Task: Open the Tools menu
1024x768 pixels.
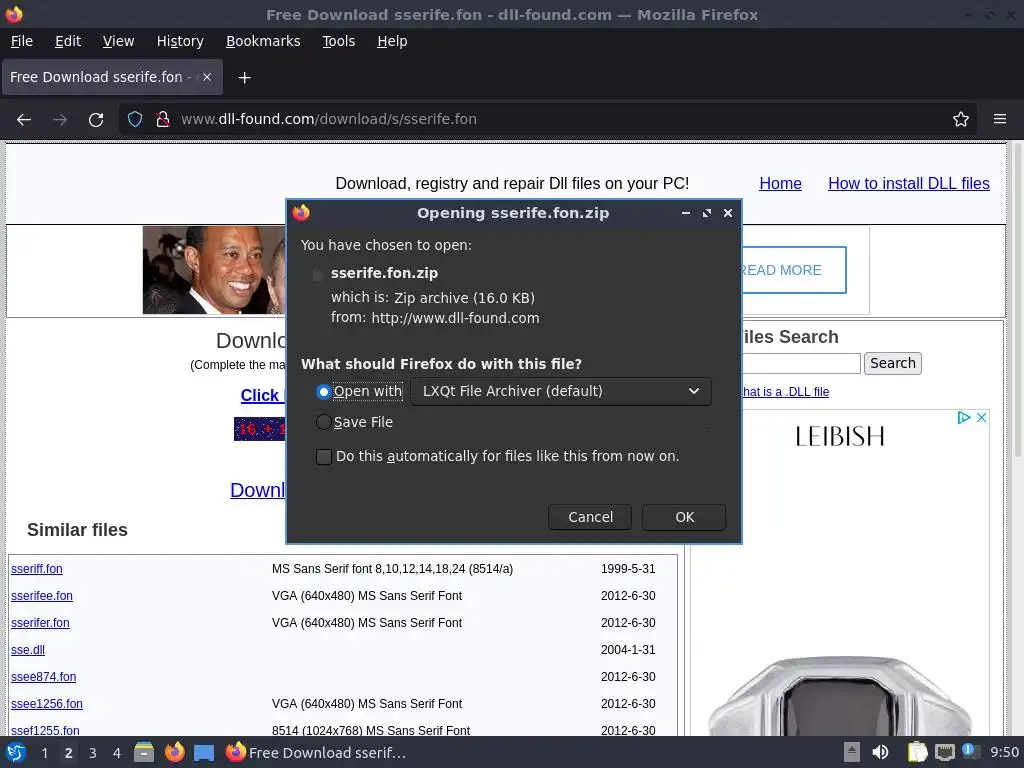Action: [x=338, y=41]
